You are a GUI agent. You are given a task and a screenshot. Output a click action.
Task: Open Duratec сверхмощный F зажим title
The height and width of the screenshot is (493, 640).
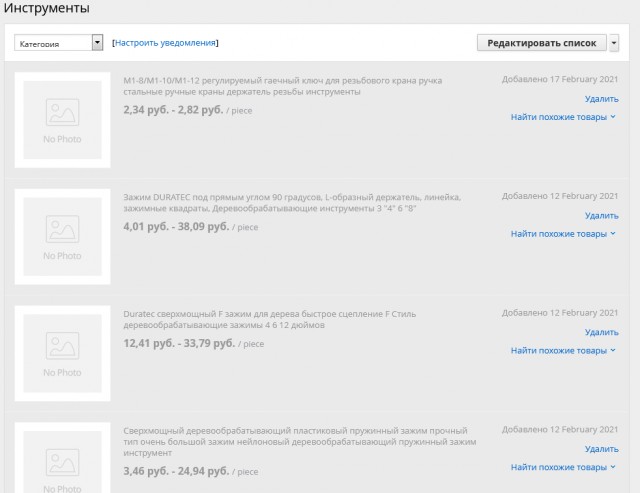pos(269,320)
